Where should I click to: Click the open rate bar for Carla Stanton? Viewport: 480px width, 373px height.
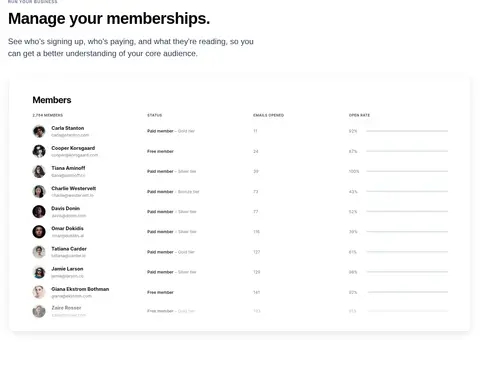click(x=407, y=131)
